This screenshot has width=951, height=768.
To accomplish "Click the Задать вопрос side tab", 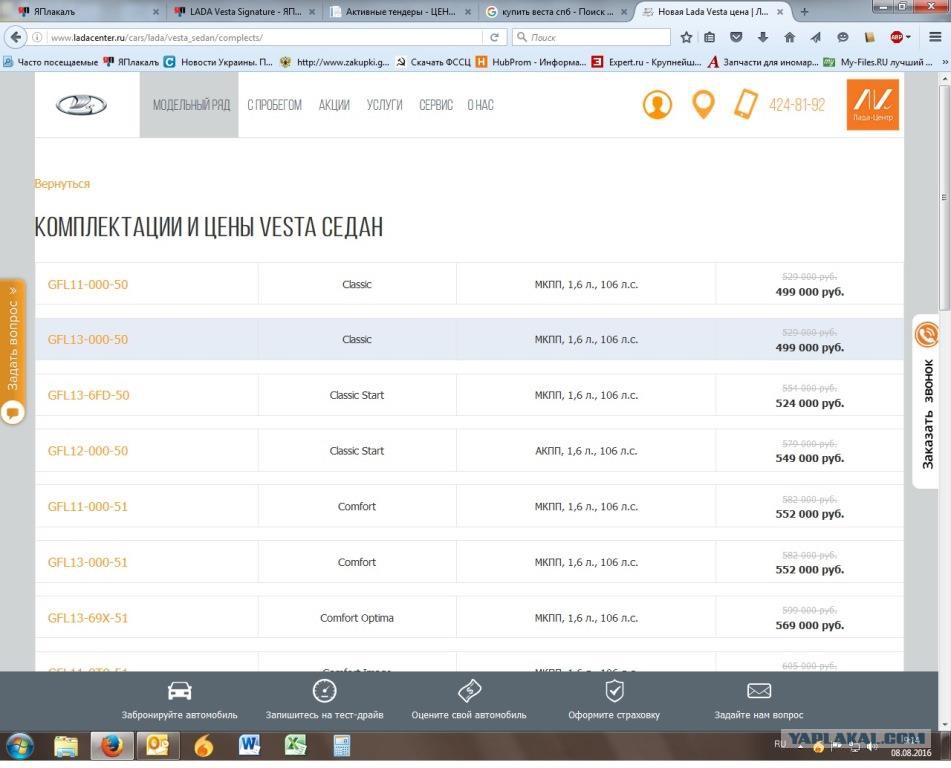I will click(12, 352).
